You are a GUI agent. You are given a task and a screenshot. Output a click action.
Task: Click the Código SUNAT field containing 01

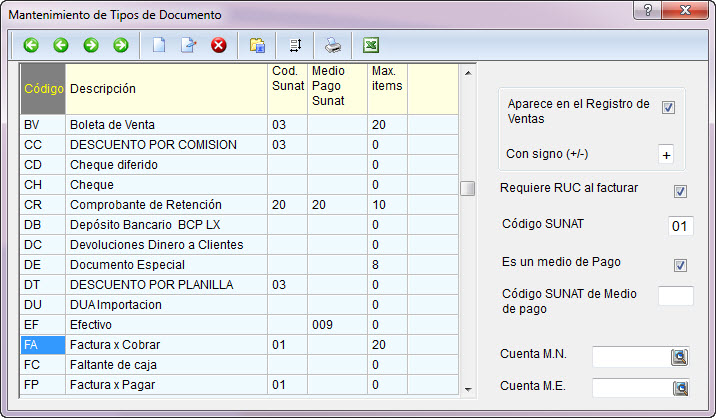click(x=680, y=226)
